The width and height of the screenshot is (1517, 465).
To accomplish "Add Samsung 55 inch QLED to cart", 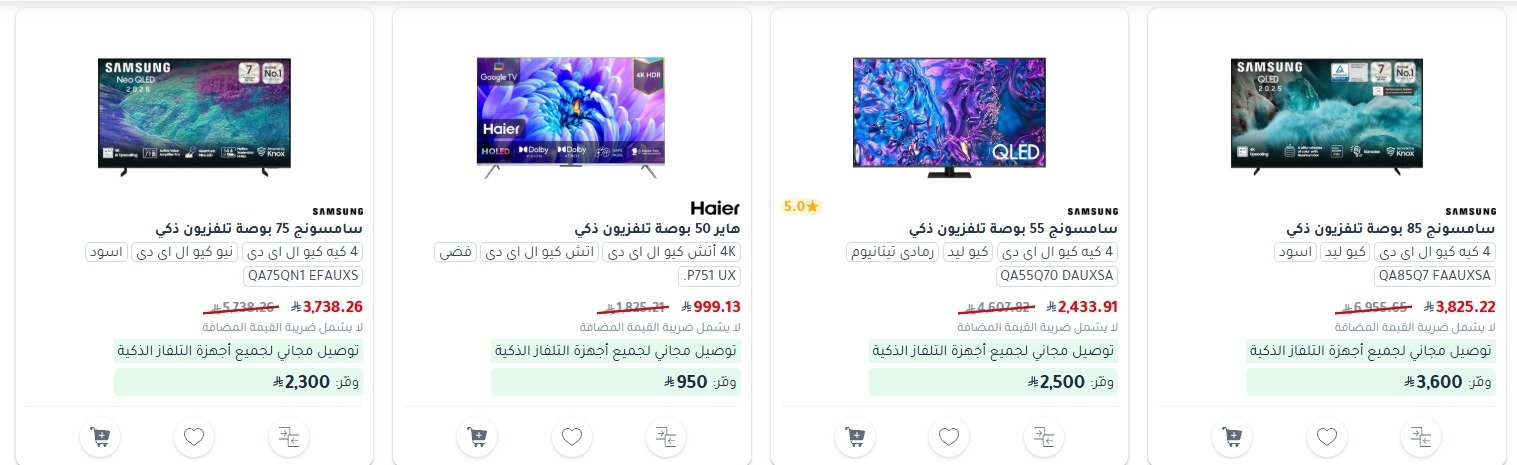I will [855, 437].
